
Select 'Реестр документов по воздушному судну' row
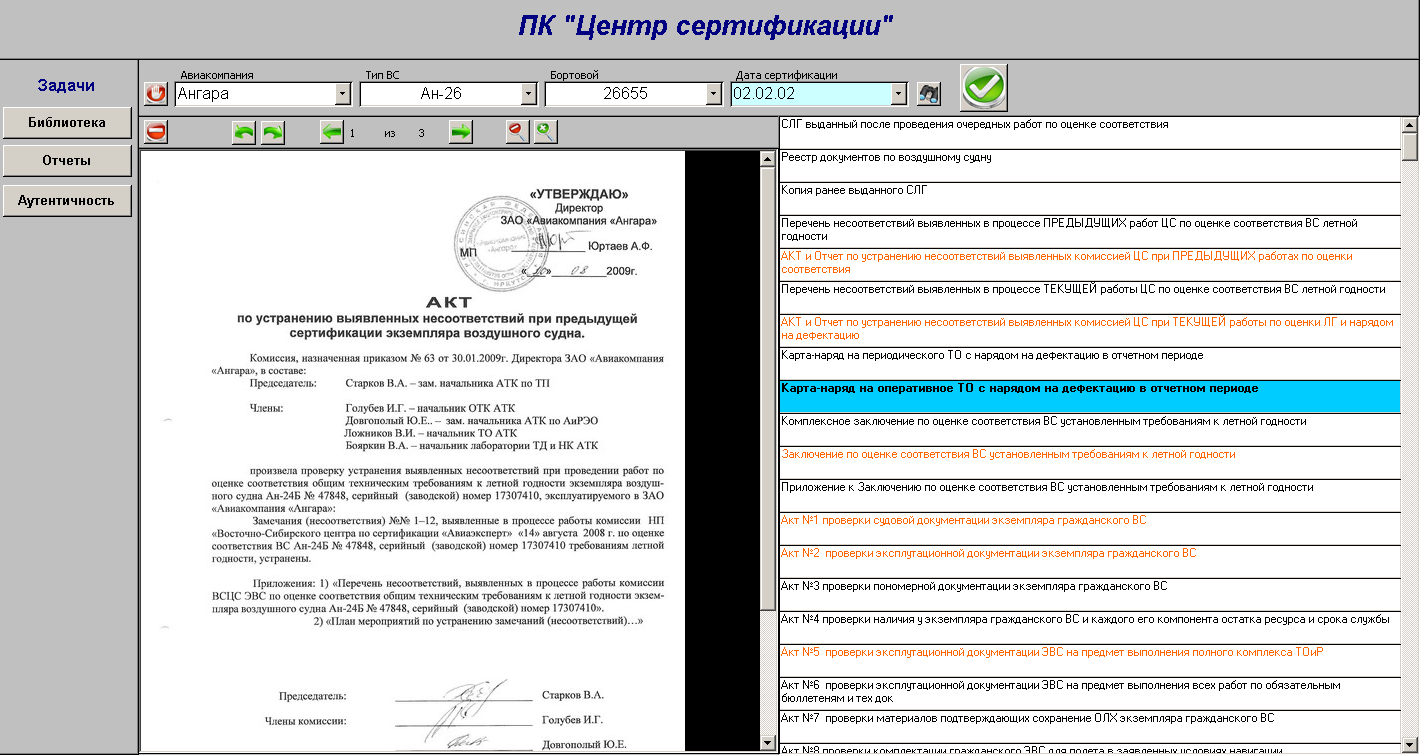click(1089, 166)
